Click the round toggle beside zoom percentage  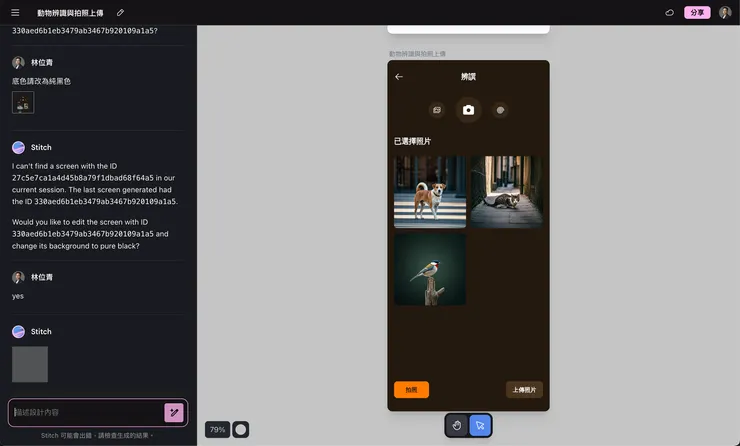coord(241,429)
